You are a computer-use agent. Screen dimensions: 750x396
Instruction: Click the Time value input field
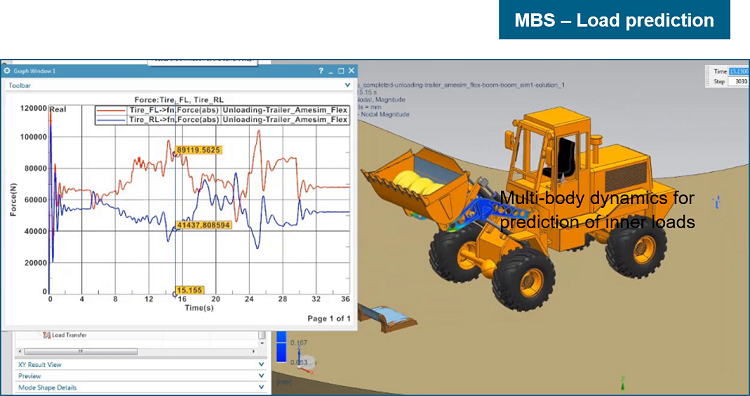coord(738,71)
